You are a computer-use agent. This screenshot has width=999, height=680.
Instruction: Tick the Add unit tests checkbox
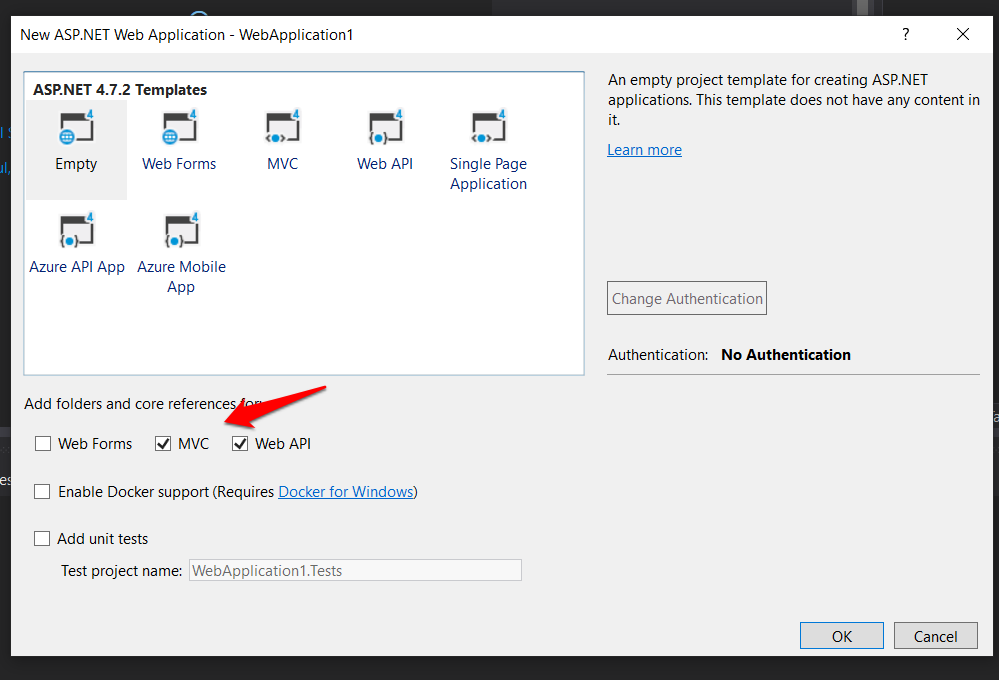pyautogui.click(x=42, y=539)
